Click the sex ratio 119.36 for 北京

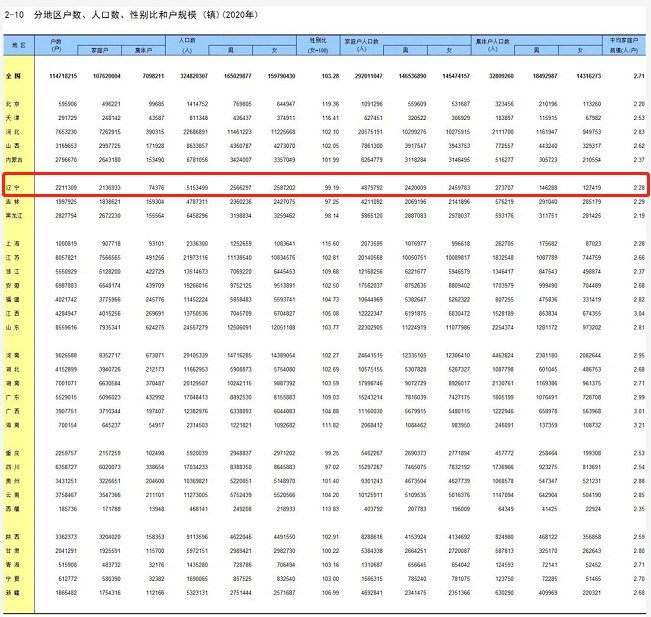[330, 104]
